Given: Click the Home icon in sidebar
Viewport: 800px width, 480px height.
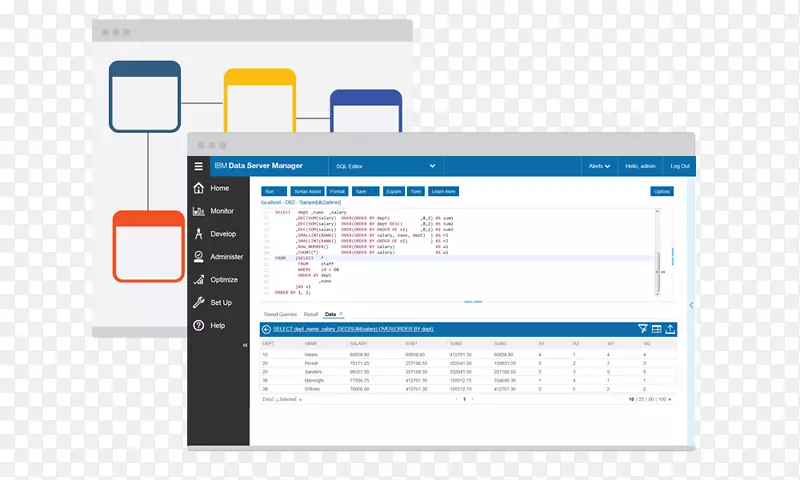Looking at the screenshot, I should (199, 188).
